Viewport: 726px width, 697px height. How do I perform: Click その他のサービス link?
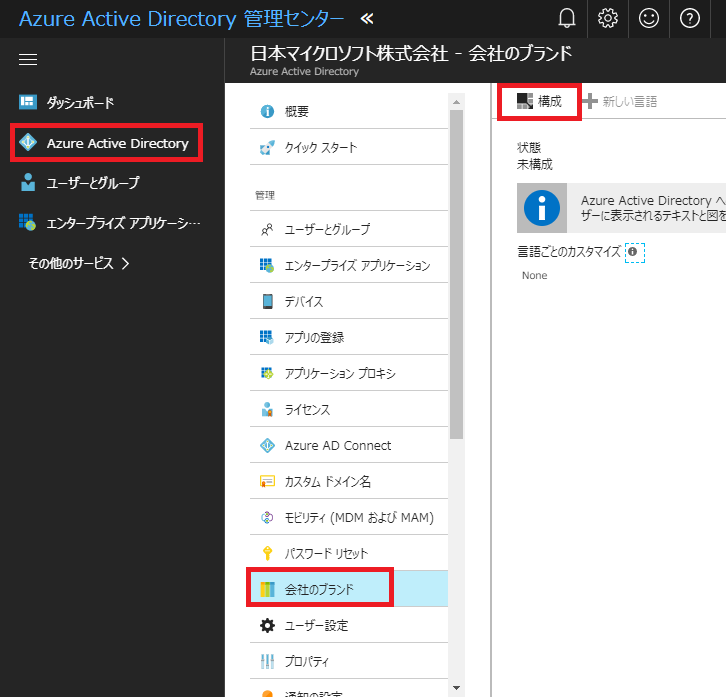pyautogui.click(x=71, y=264)
